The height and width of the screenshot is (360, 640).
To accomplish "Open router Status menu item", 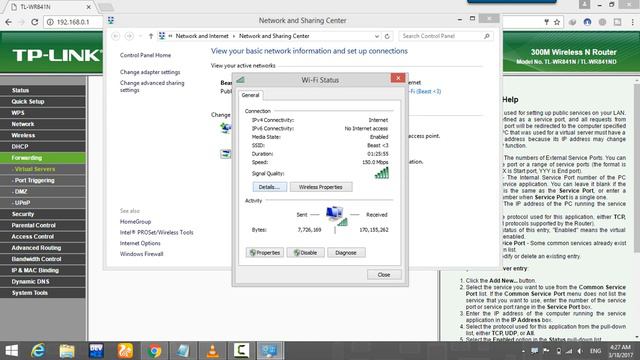I will pyautogui.click(x=43, y=90).
